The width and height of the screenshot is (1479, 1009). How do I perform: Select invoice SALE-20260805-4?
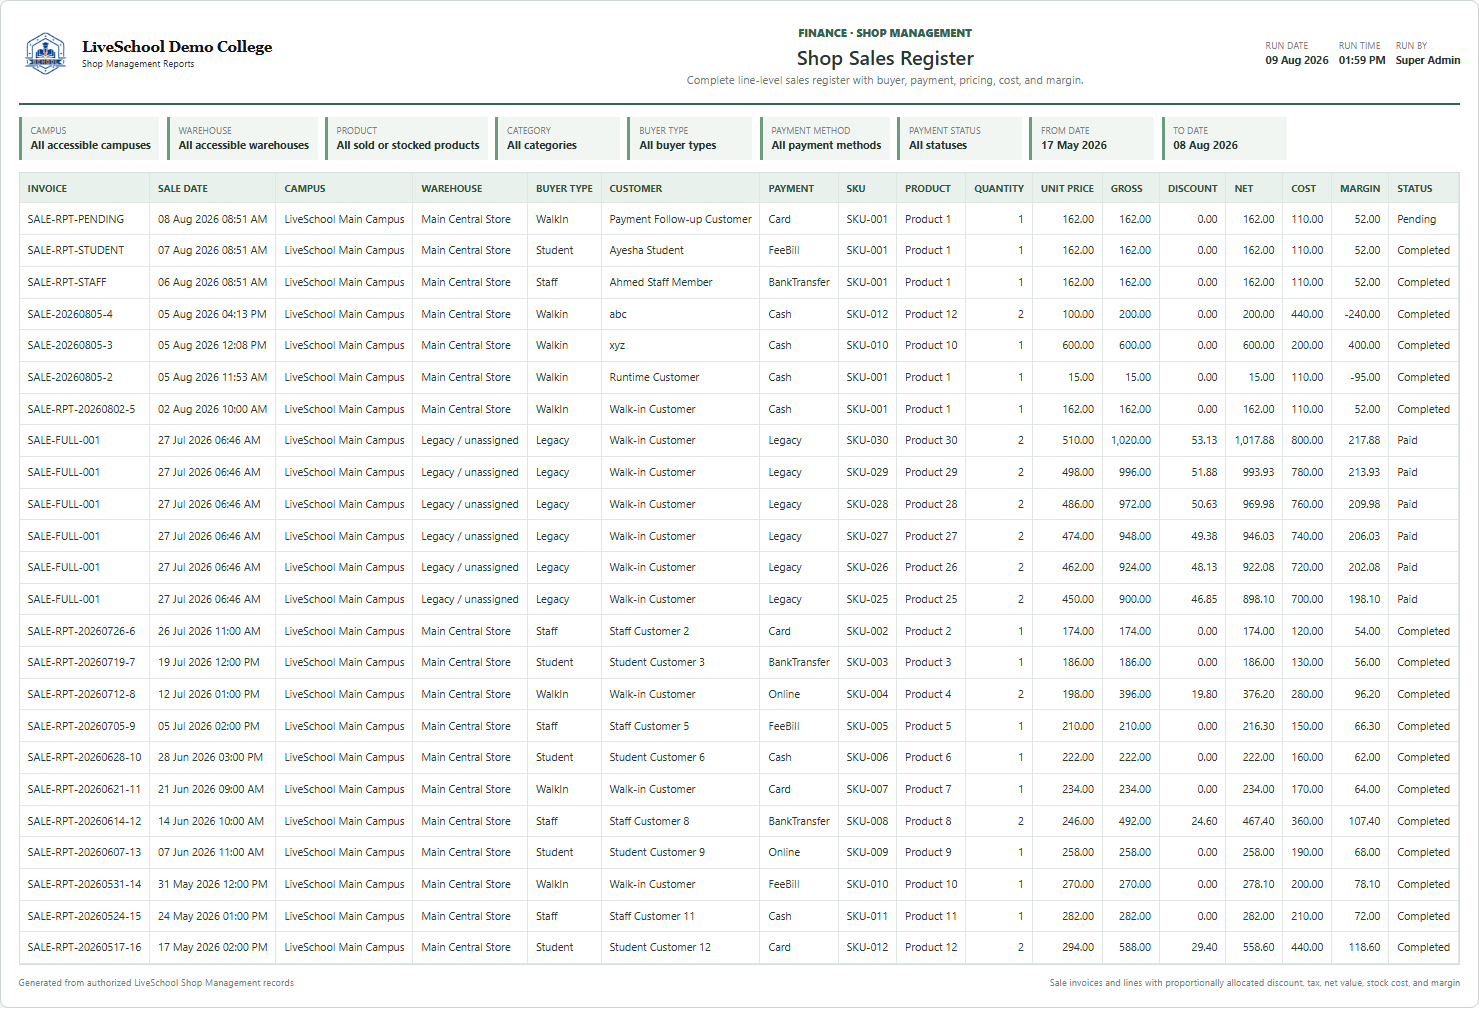(70, 314)
